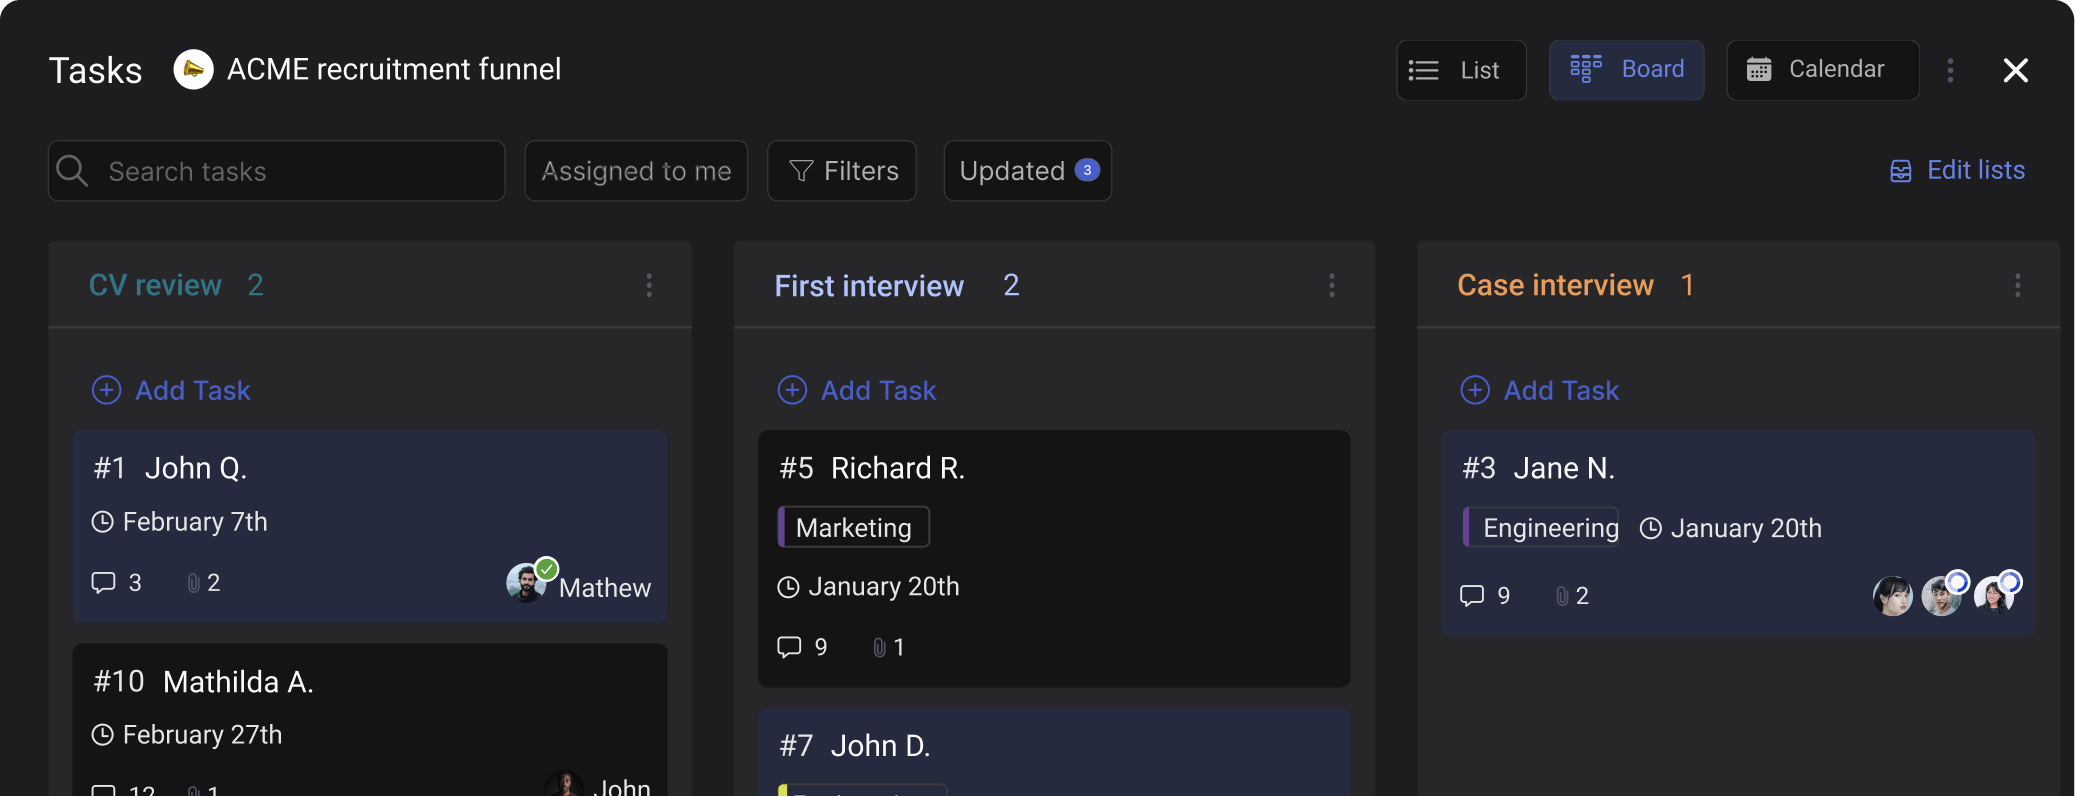Open the Filters dropdown

[x=842, y=171]
